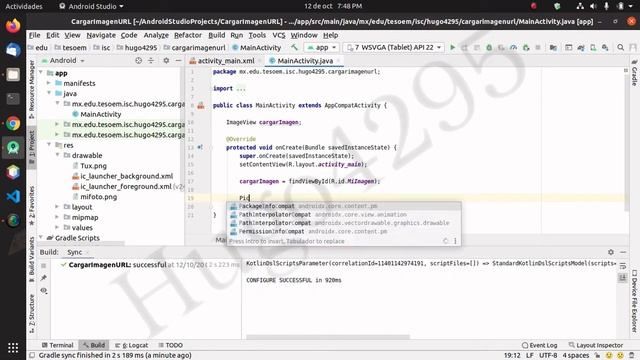Open Search Everywhere magnifier icon
This screenshot has width=640, height=360.
click(x=620, y=47)
